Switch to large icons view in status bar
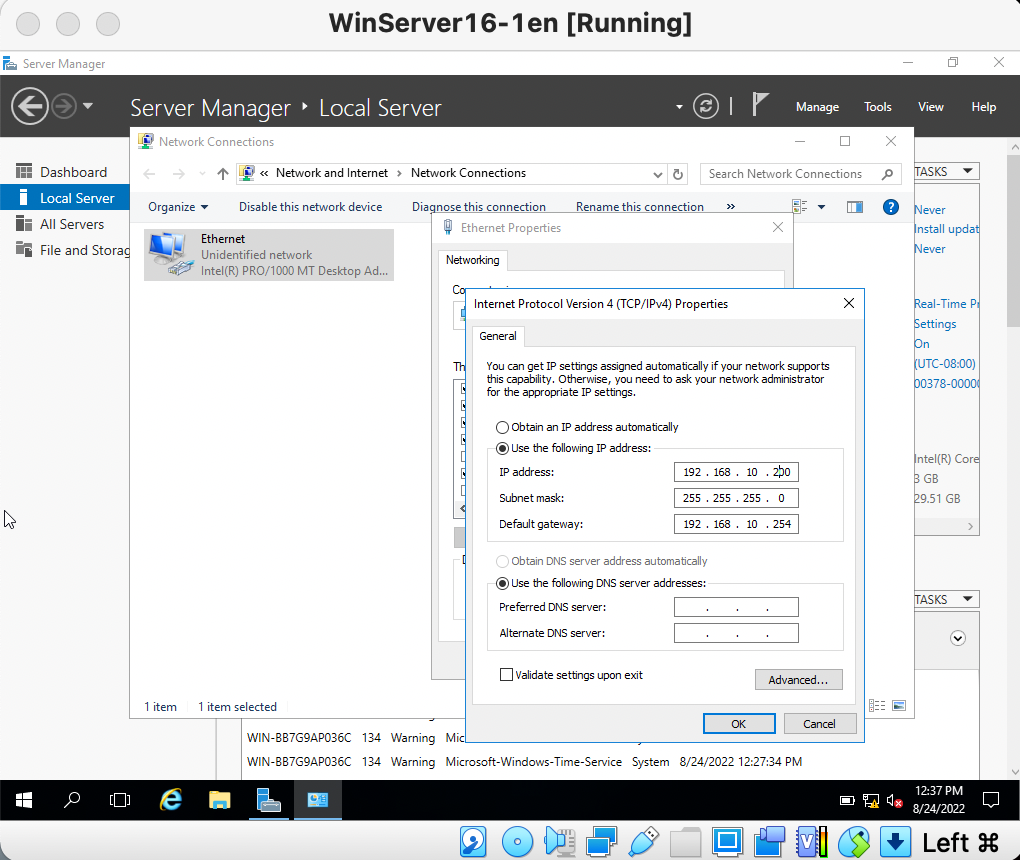 click(x=899, y=706)
